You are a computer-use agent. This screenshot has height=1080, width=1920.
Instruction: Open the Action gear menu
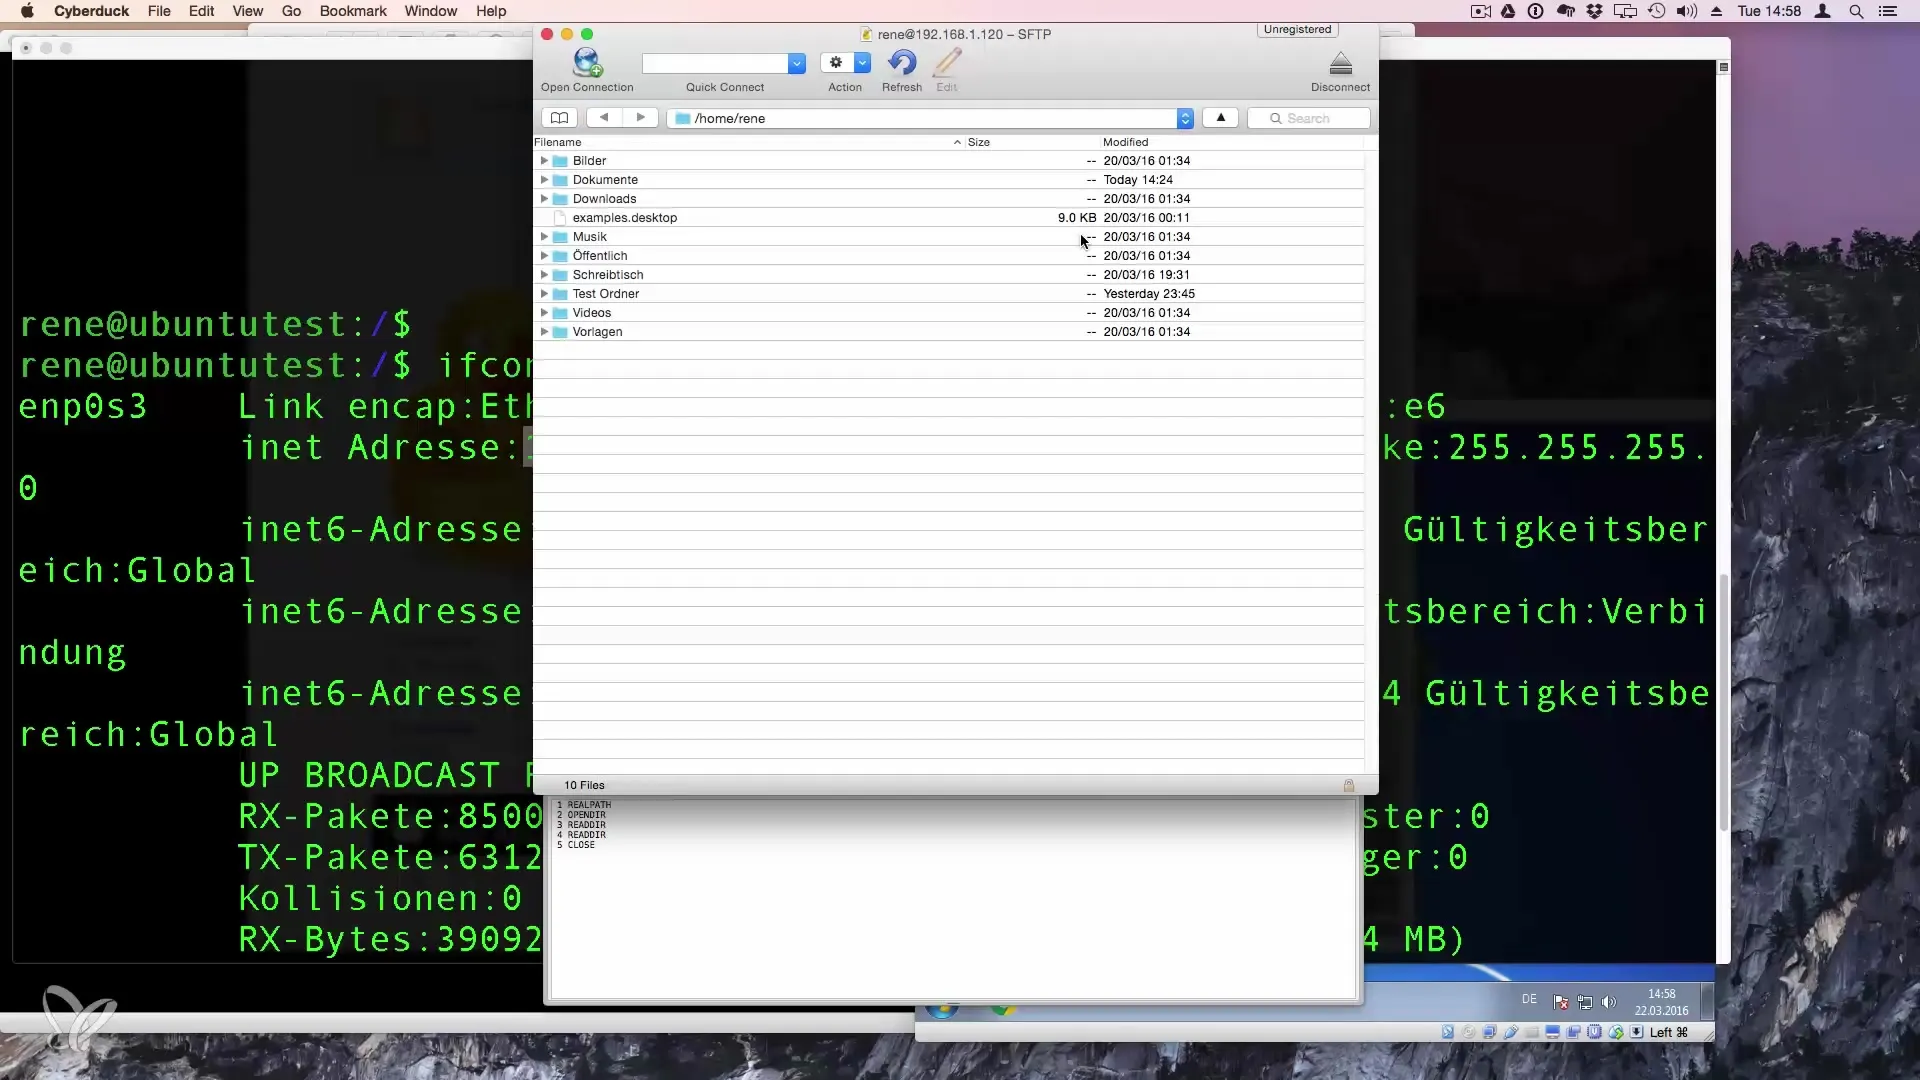pos(846,63)
